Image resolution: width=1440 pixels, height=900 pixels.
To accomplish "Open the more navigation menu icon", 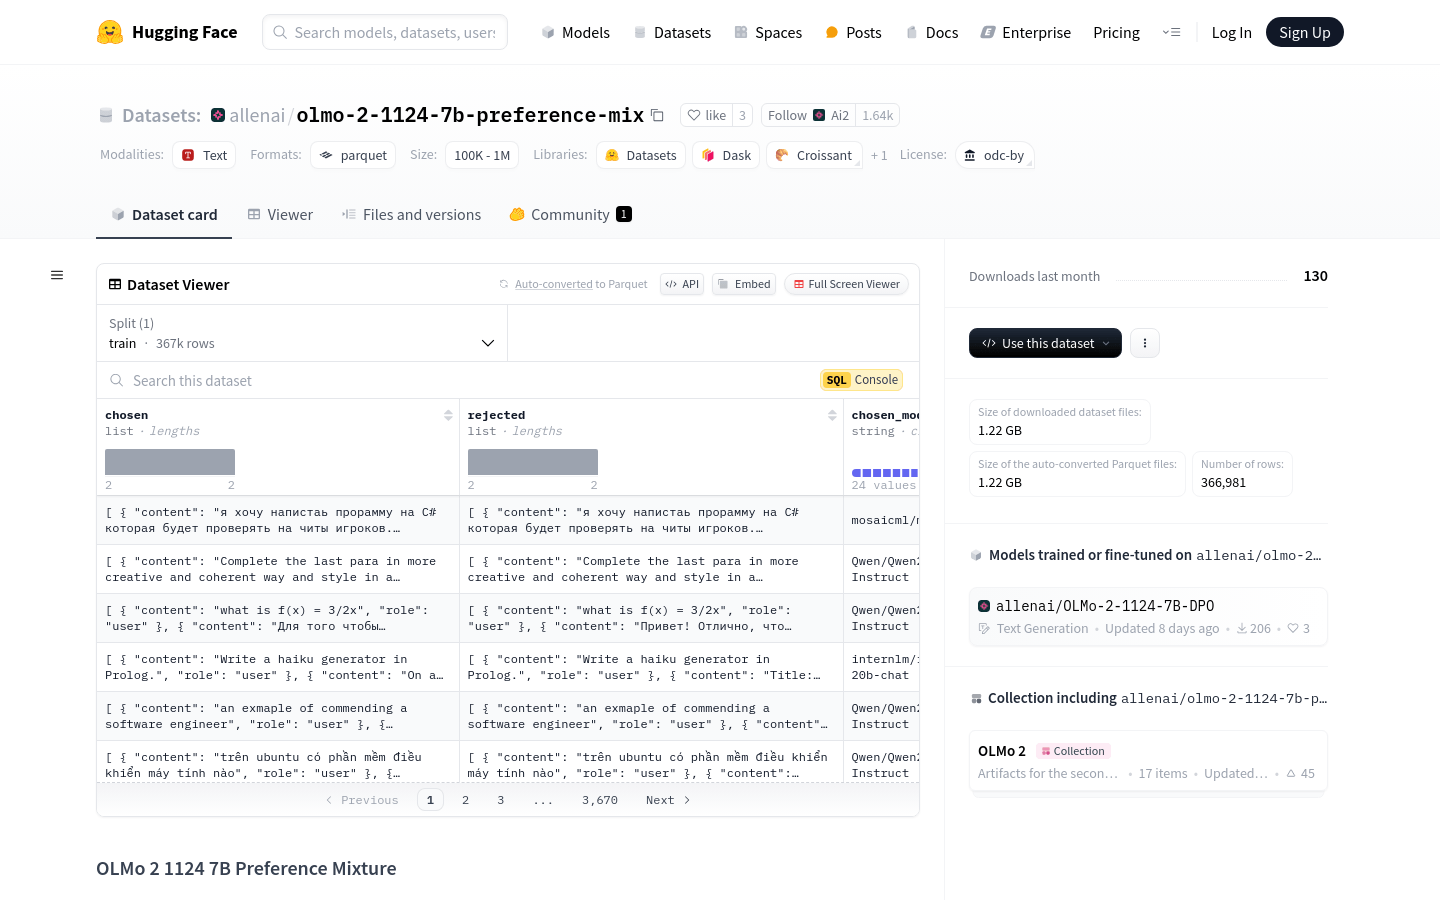I will [1171, 32].
